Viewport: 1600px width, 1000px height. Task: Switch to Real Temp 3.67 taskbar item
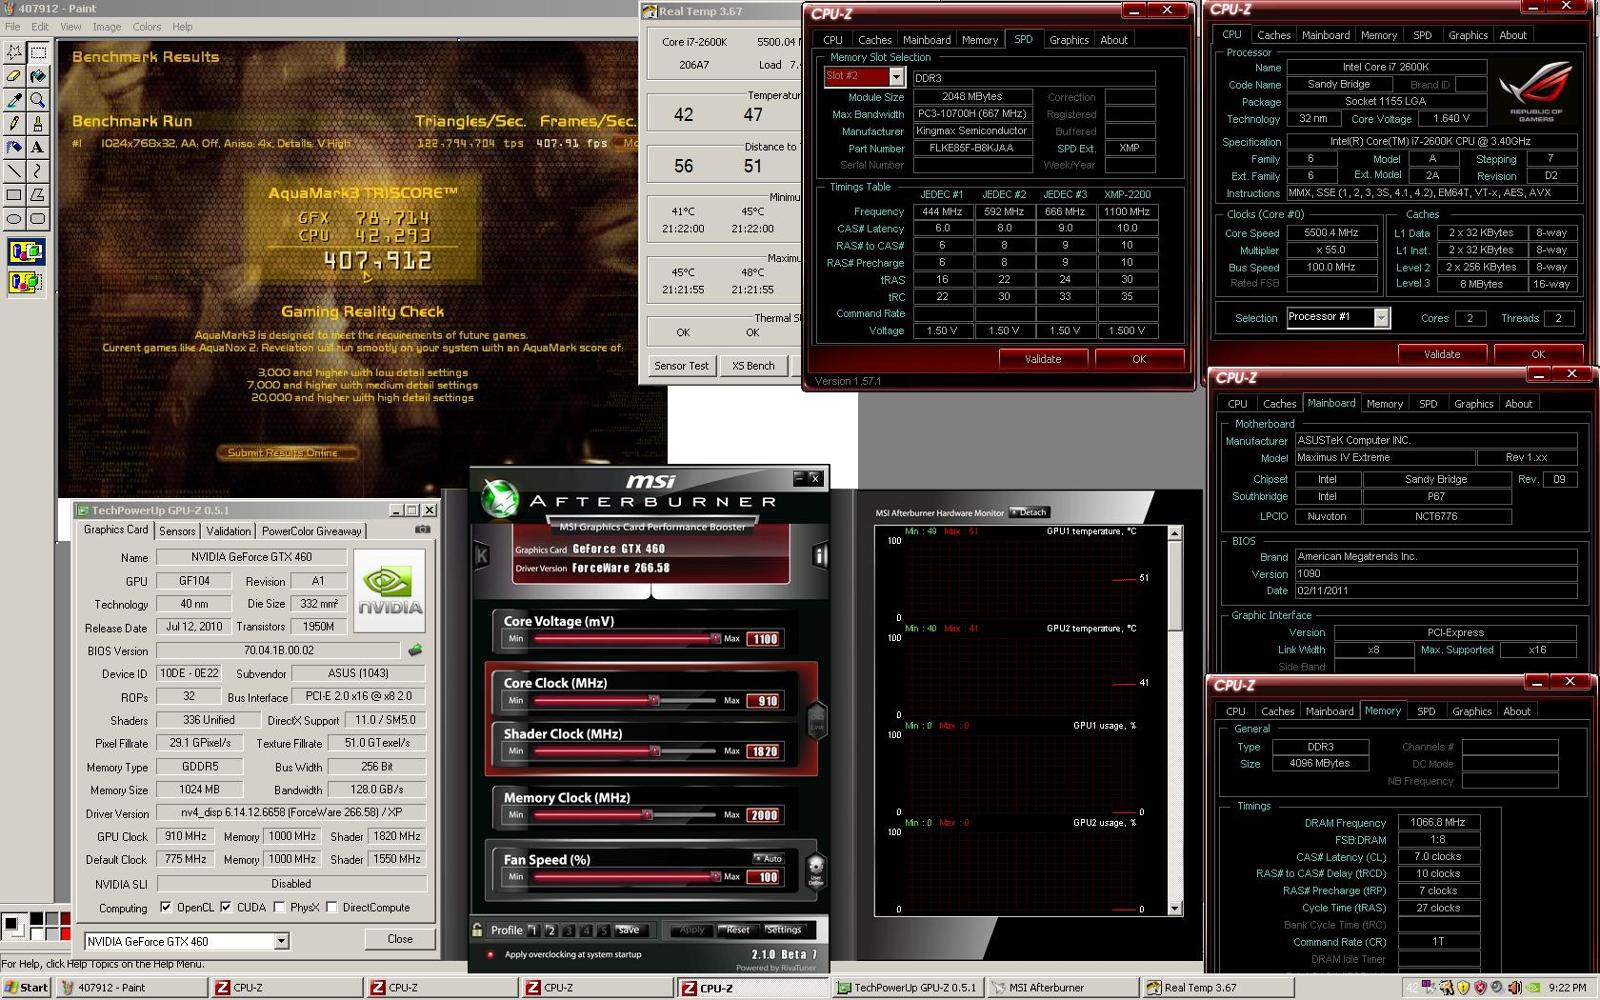pos(1219,987)
